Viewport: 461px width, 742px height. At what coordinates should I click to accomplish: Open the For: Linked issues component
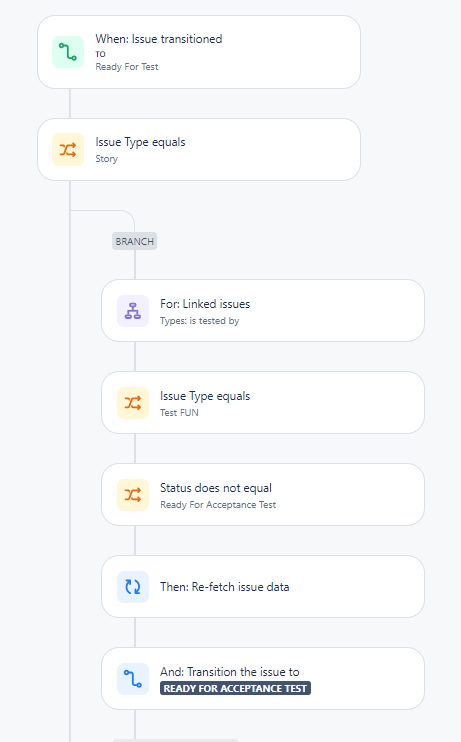pyautogui.click(x=263, y=310)
